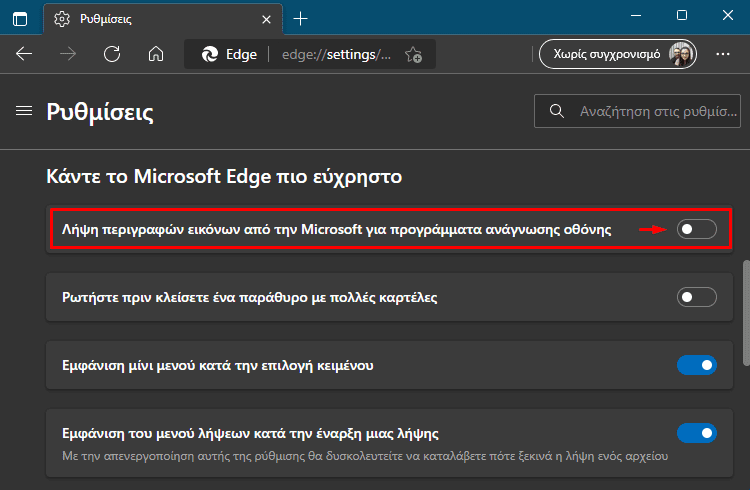750x490 pixels.
Task: Open a new tab with plus button
Action: coord(300,19)
